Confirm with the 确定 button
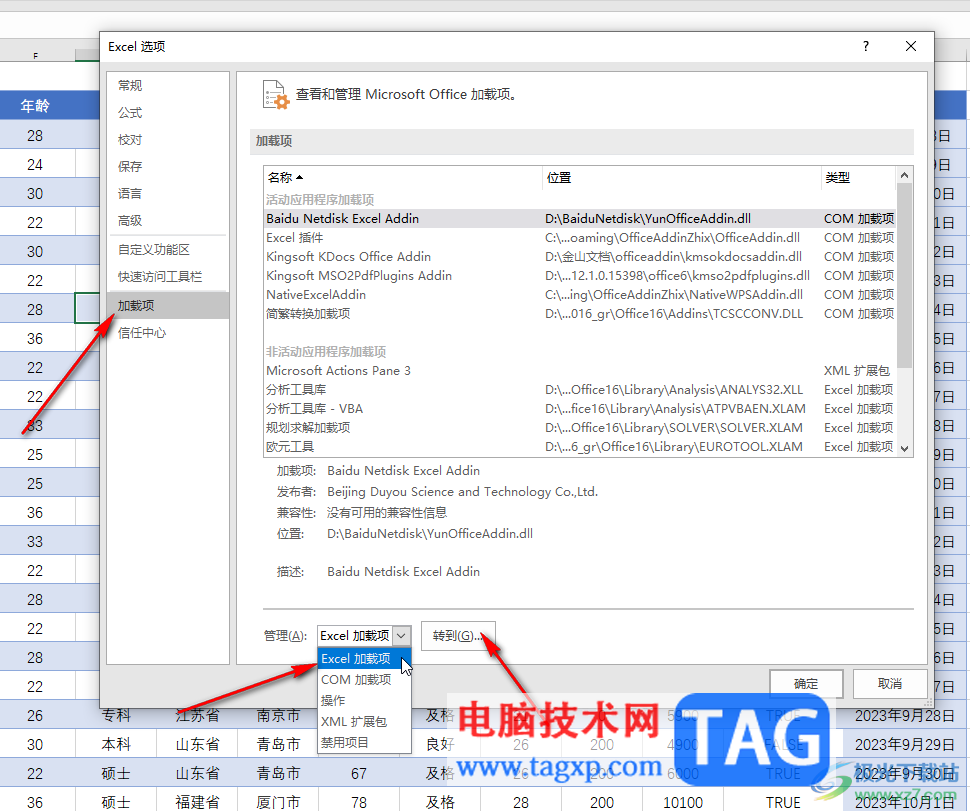970x811 pixels. [x=806, y=684]
